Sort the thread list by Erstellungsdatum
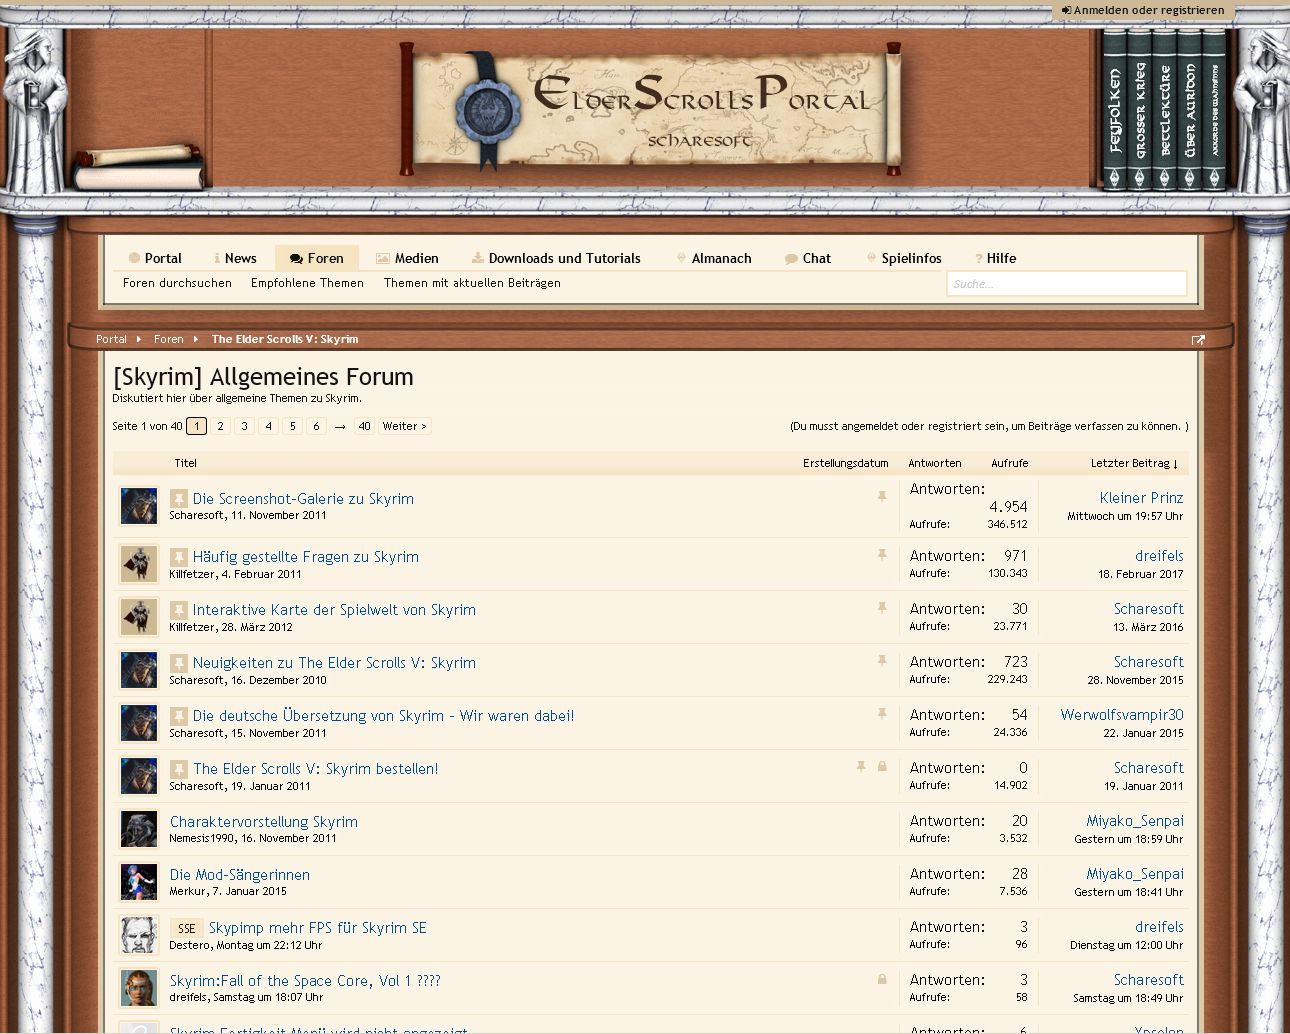The image size is (1290, 1034). coord(845,463)
